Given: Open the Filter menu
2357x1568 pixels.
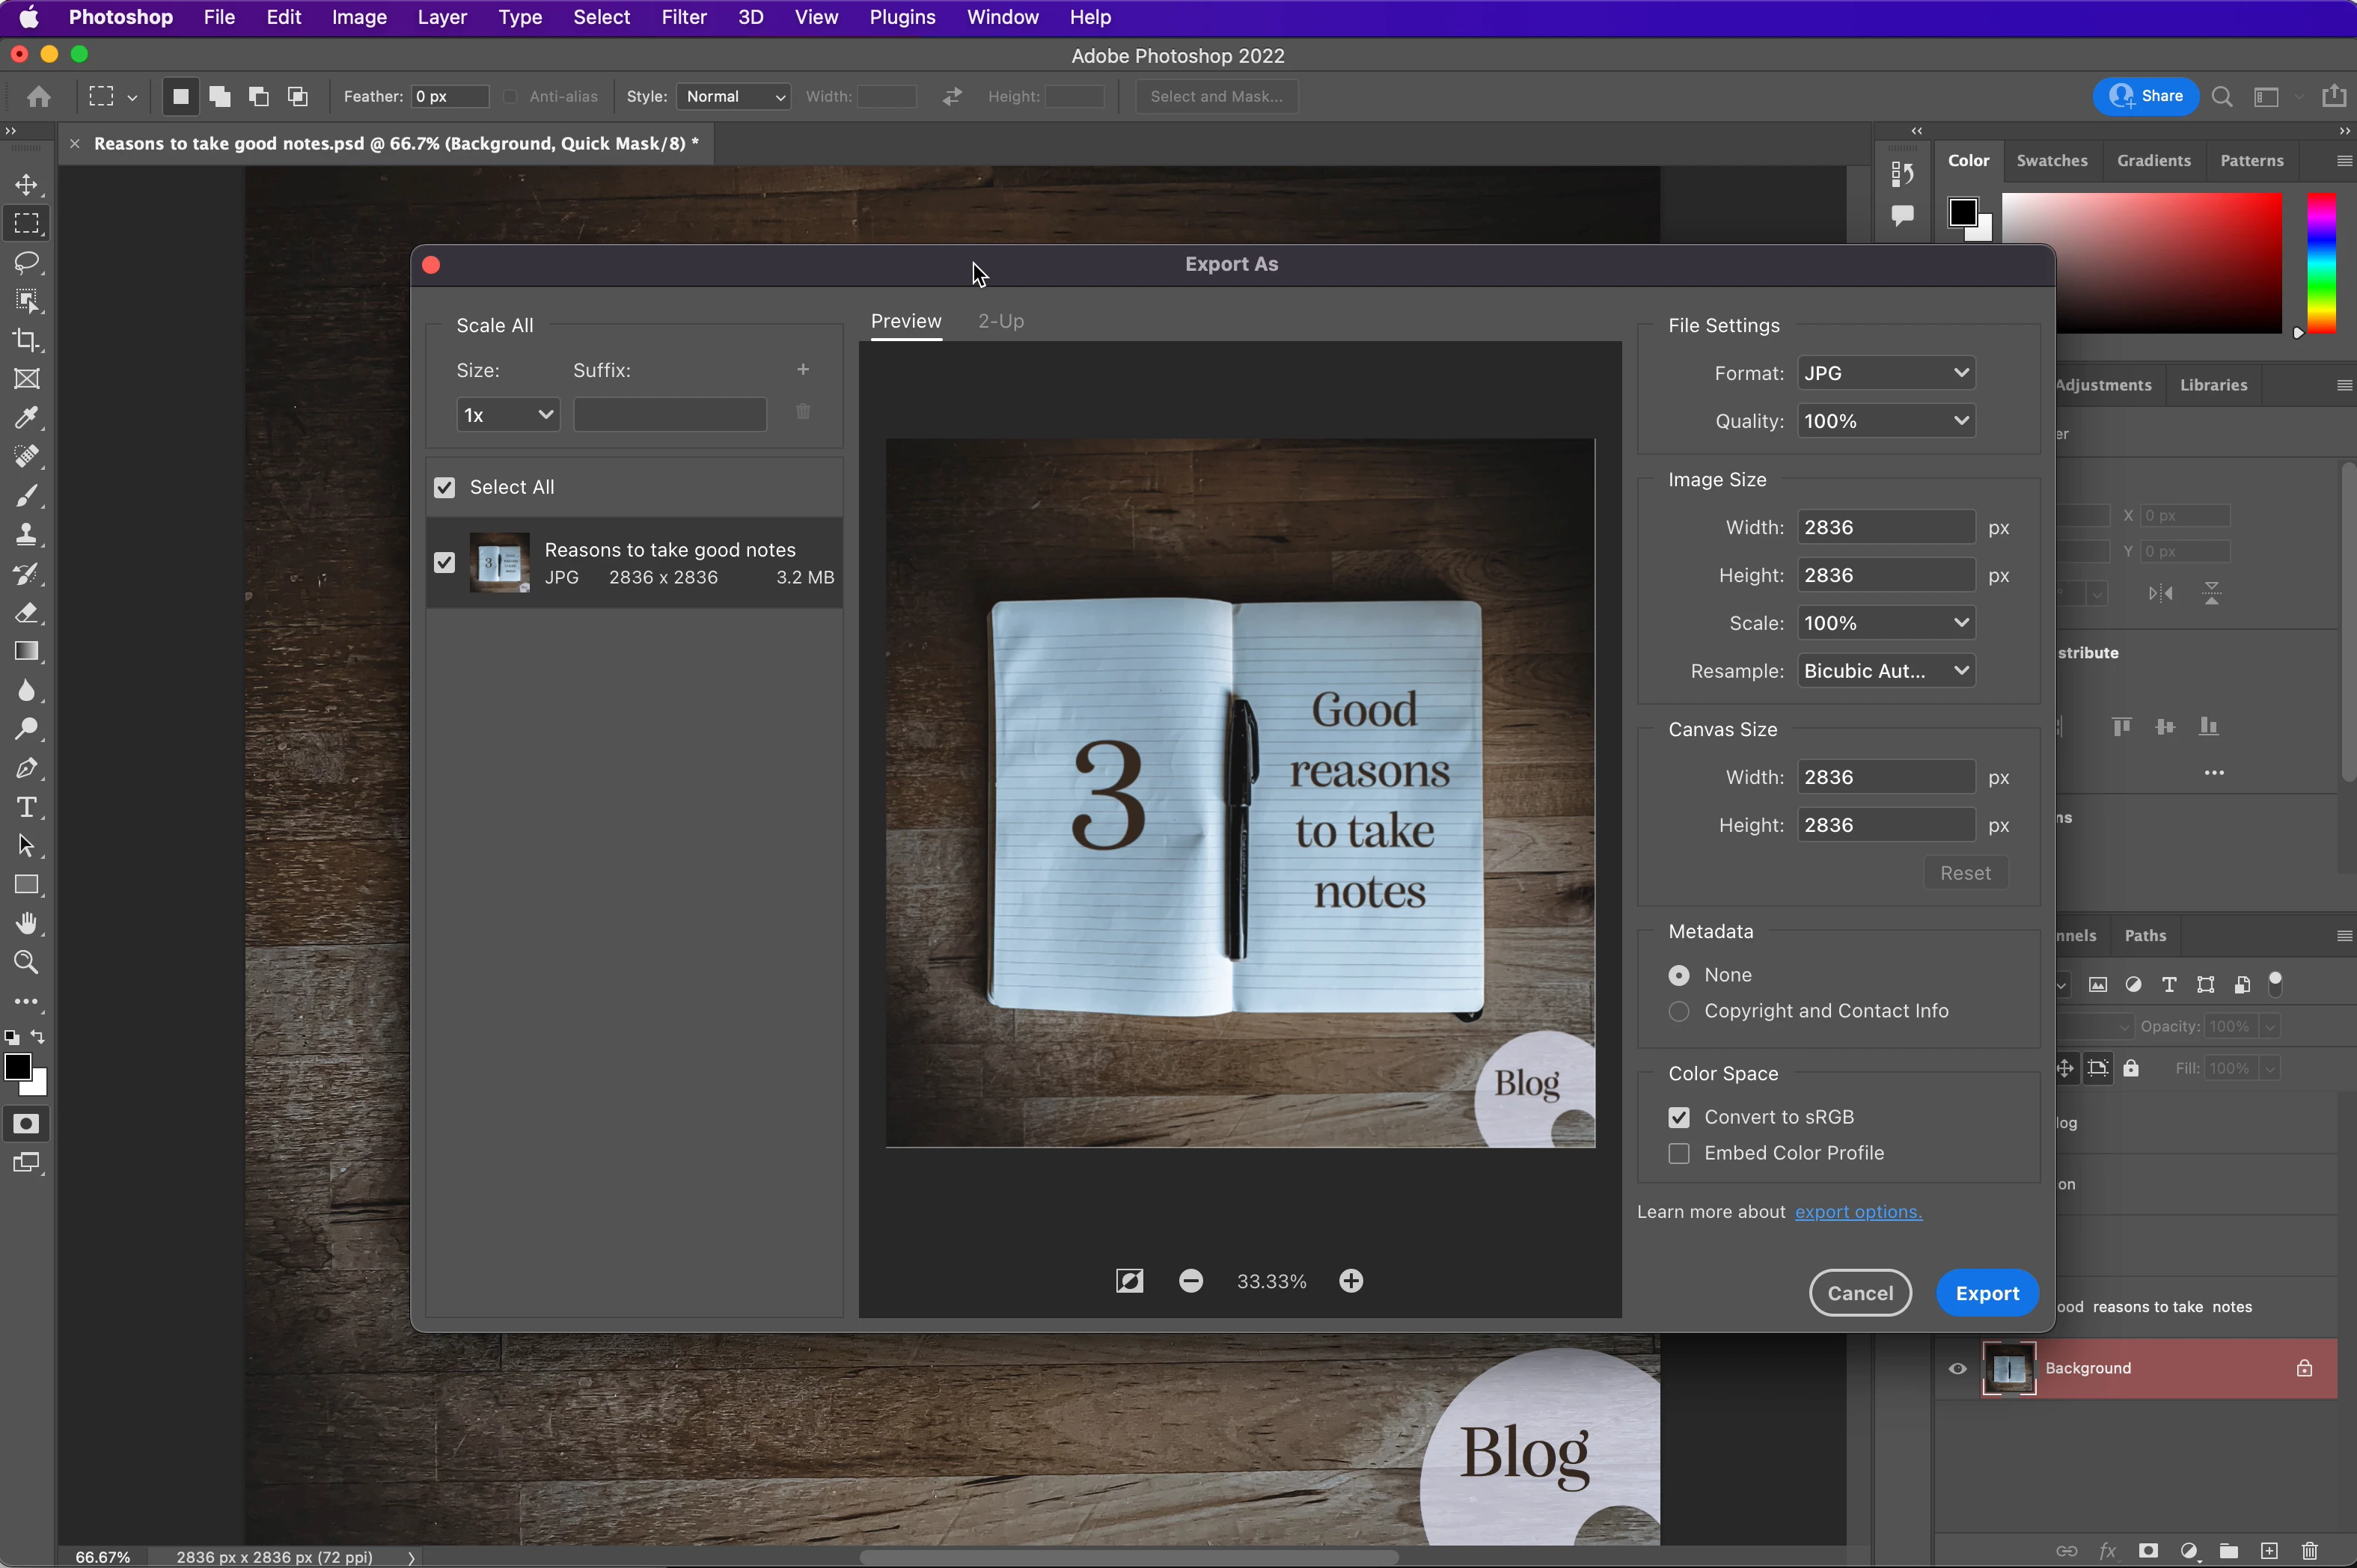Looking at the screenshot, I should click(x=683, y=17).
